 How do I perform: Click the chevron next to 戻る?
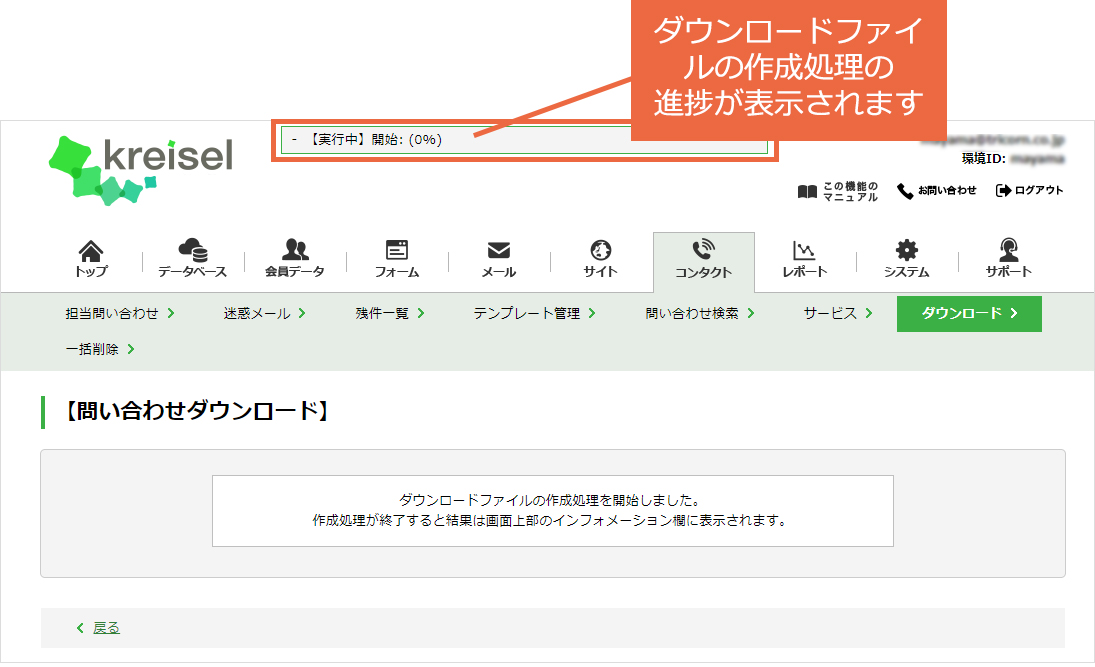[x=80, y=628]
